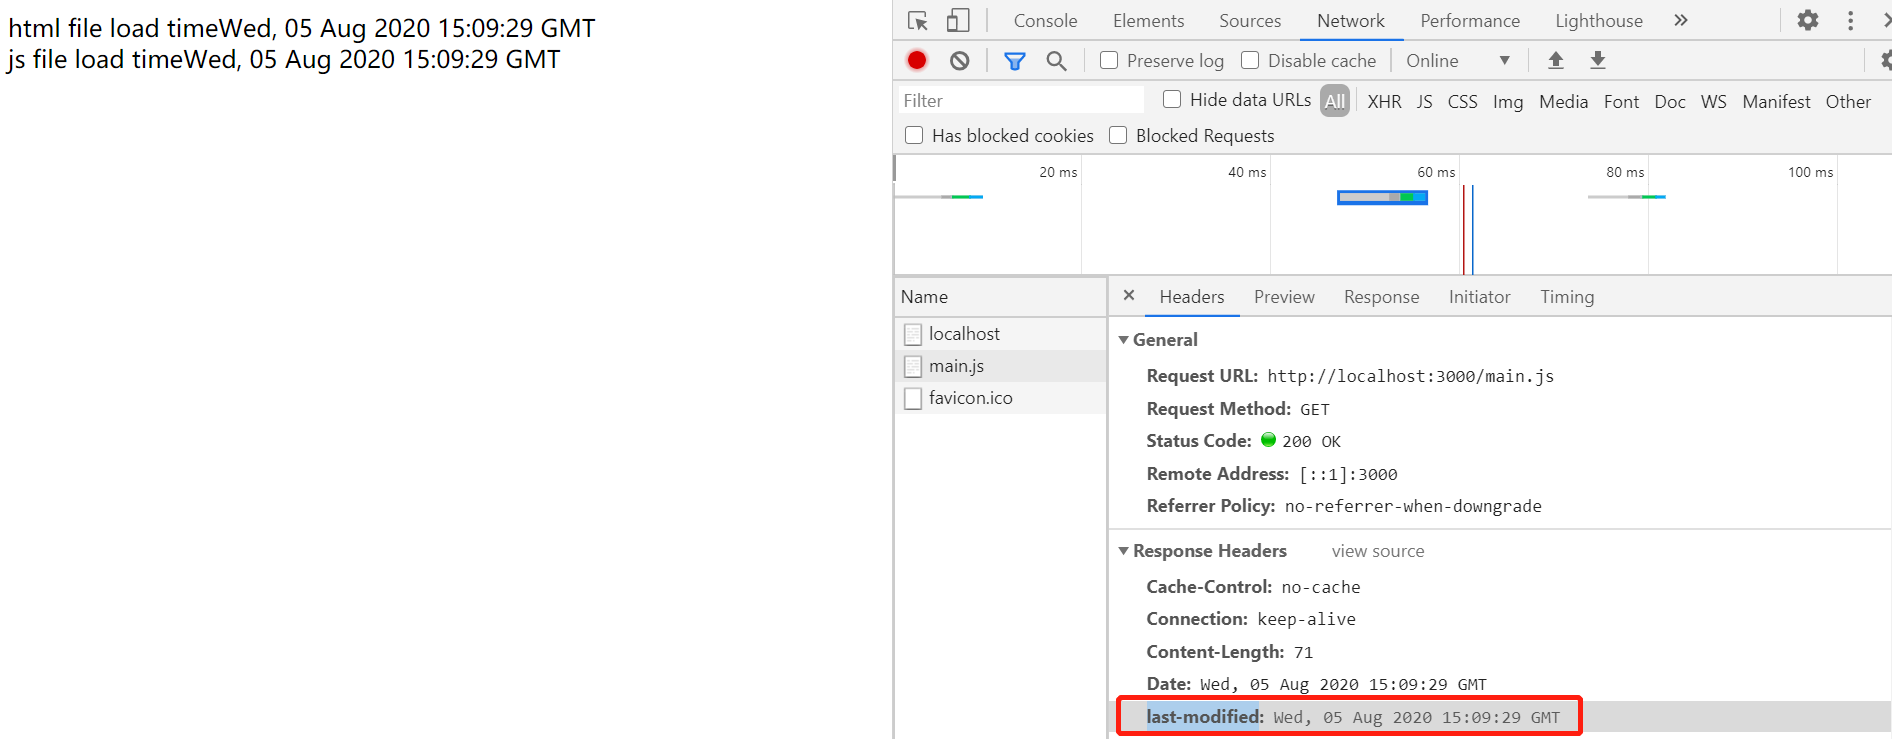Clear the network log
This screenshot has height=739, width=1892.
(x=959, y=61)
